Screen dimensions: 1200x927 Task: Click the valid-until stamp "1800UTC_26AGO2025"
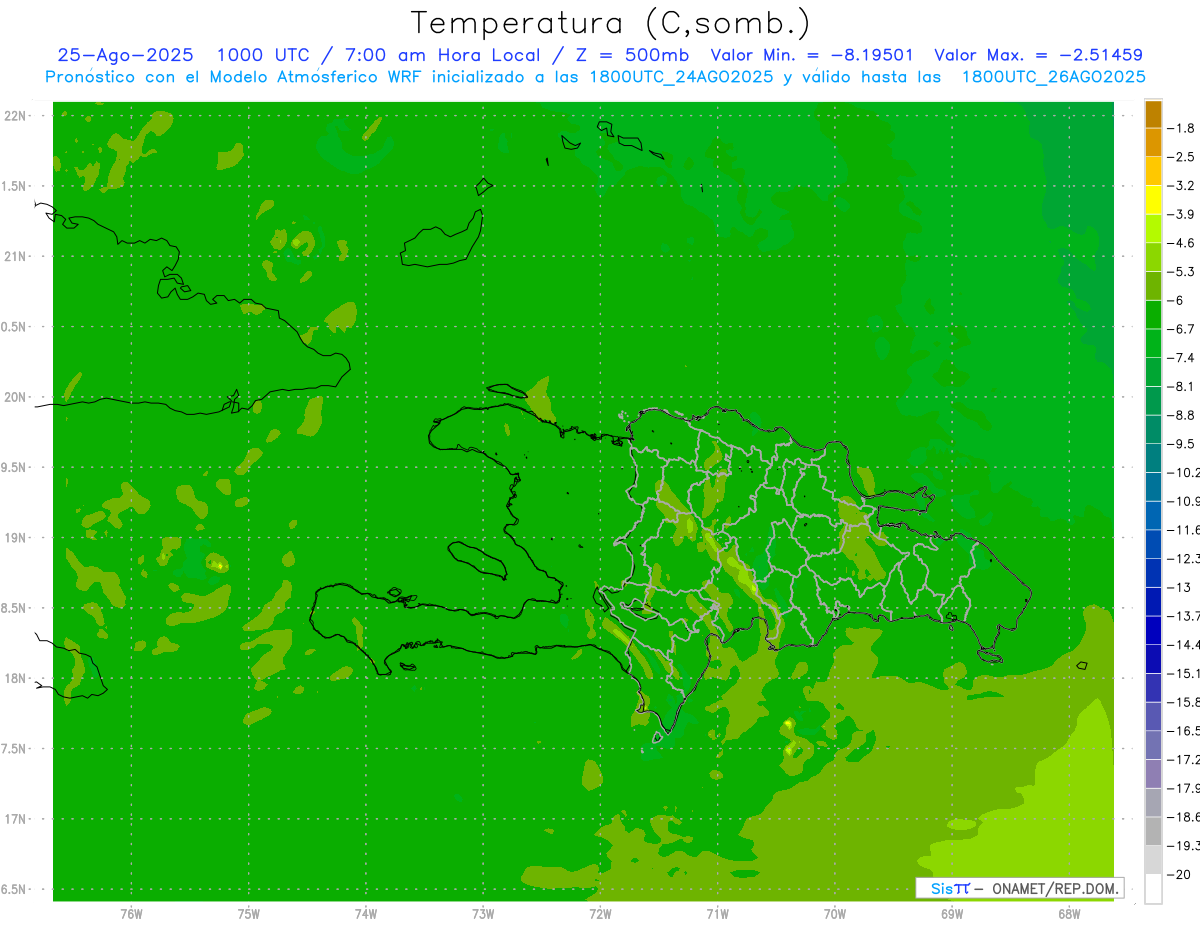click(1053, 77)
